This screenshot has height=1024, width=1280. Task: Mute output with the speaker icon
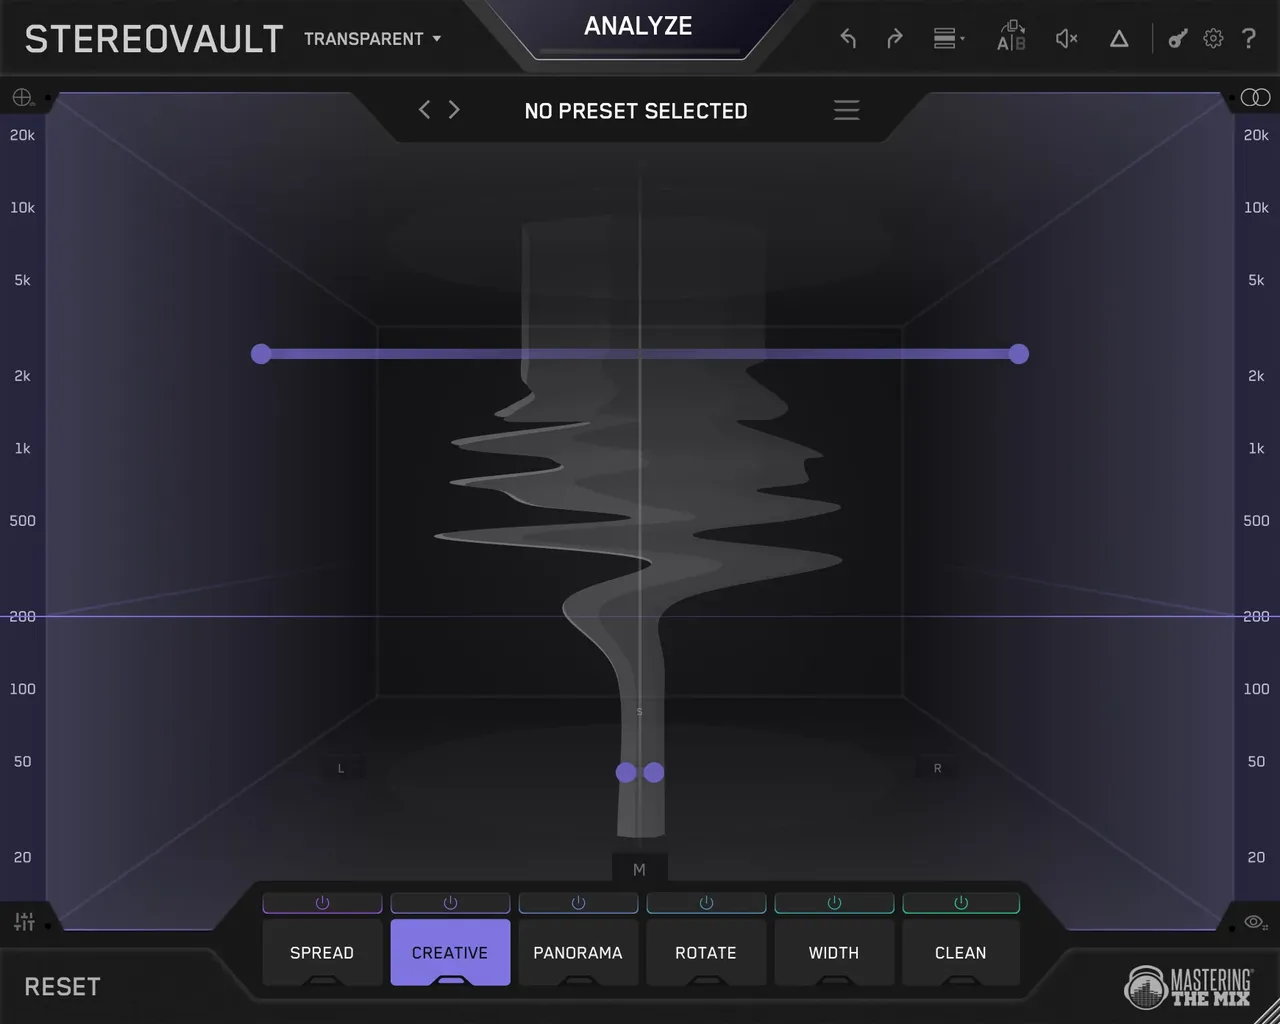pos(1066,39)
